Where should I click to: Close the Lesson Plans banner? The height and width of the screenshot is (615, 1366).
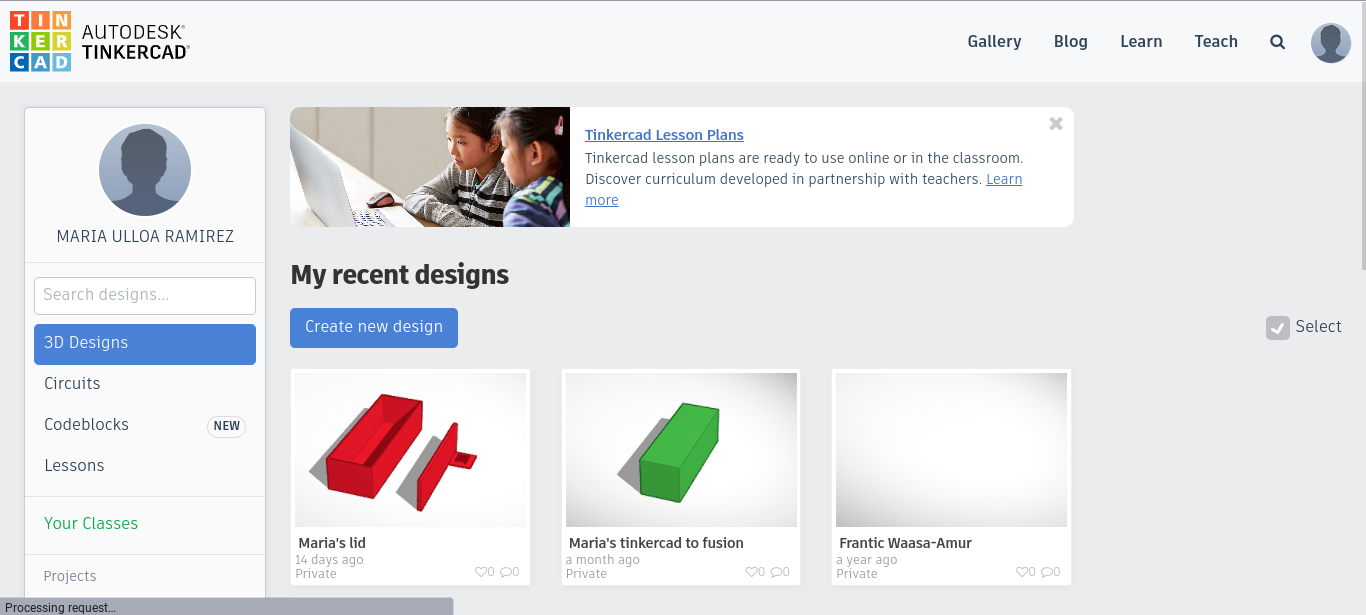pyautogui.click(x=1055, y=124)
